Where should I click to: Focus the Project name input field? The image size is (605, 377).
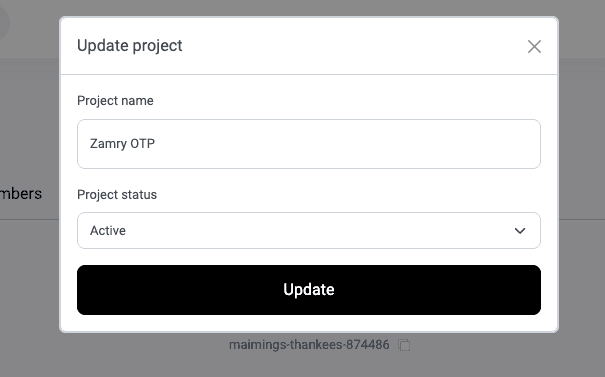click(309, 144)
